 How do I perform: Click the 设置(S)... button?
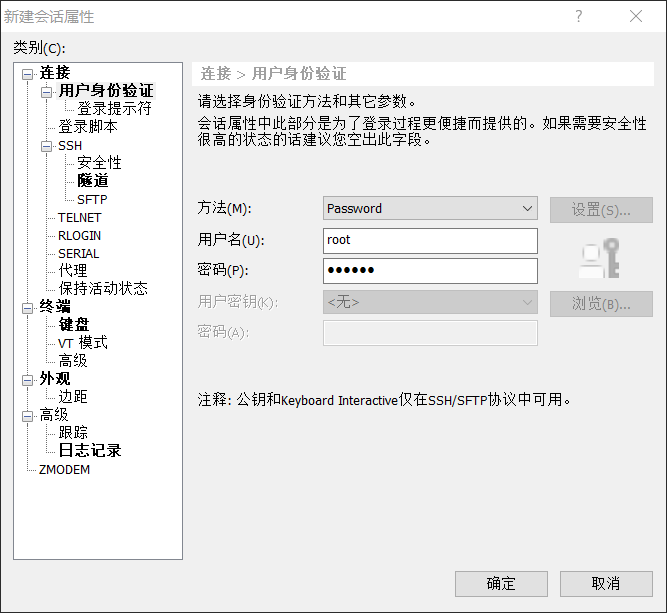tap(601, 210)
